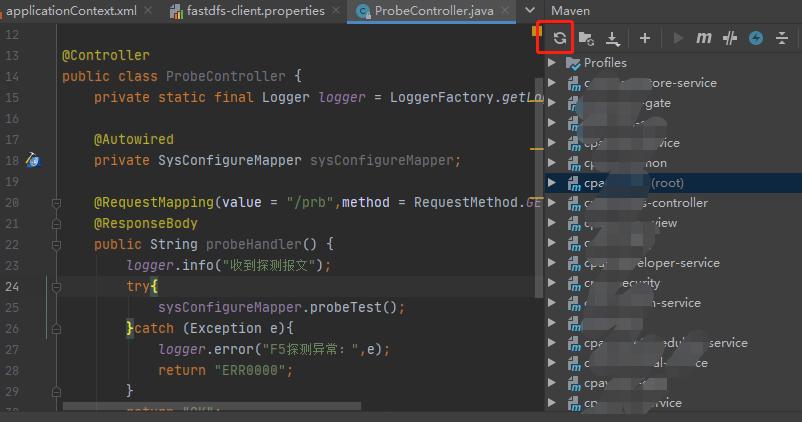Click Maven module icon beside 'n-service'
Viewport: 802px width, 422px height.
[x=574, y=303]
